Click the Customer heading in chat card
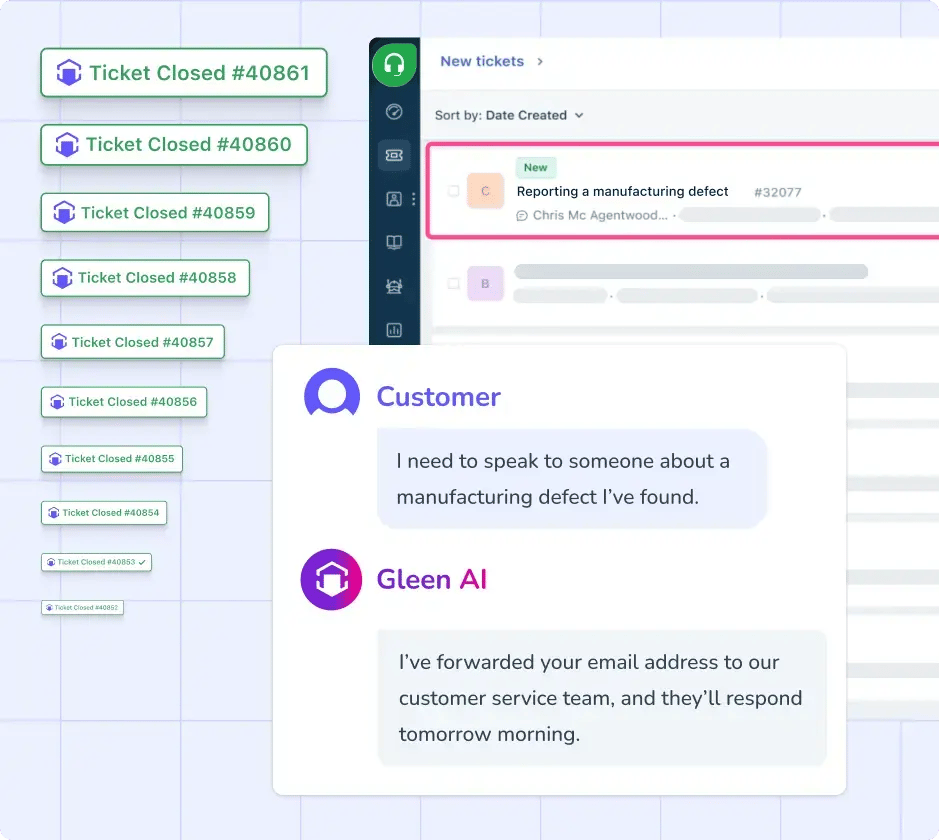This screenshot has width=939, height=840. point(438,397)
